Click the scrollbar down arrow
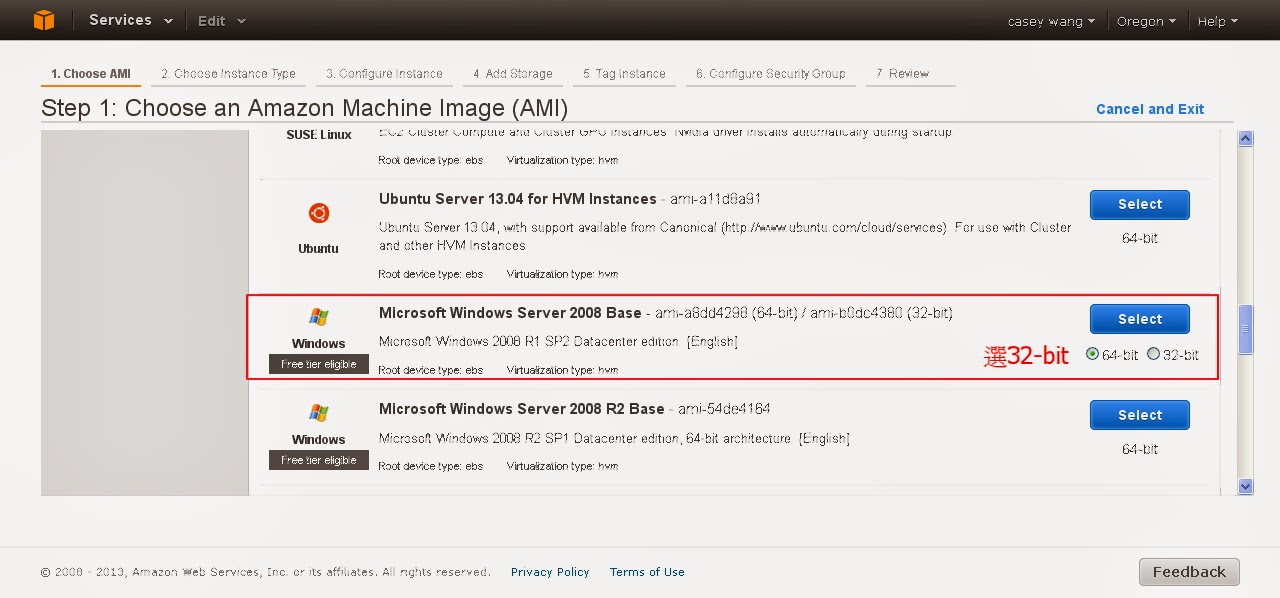Screen dimensions: 1280x598 1245,487
